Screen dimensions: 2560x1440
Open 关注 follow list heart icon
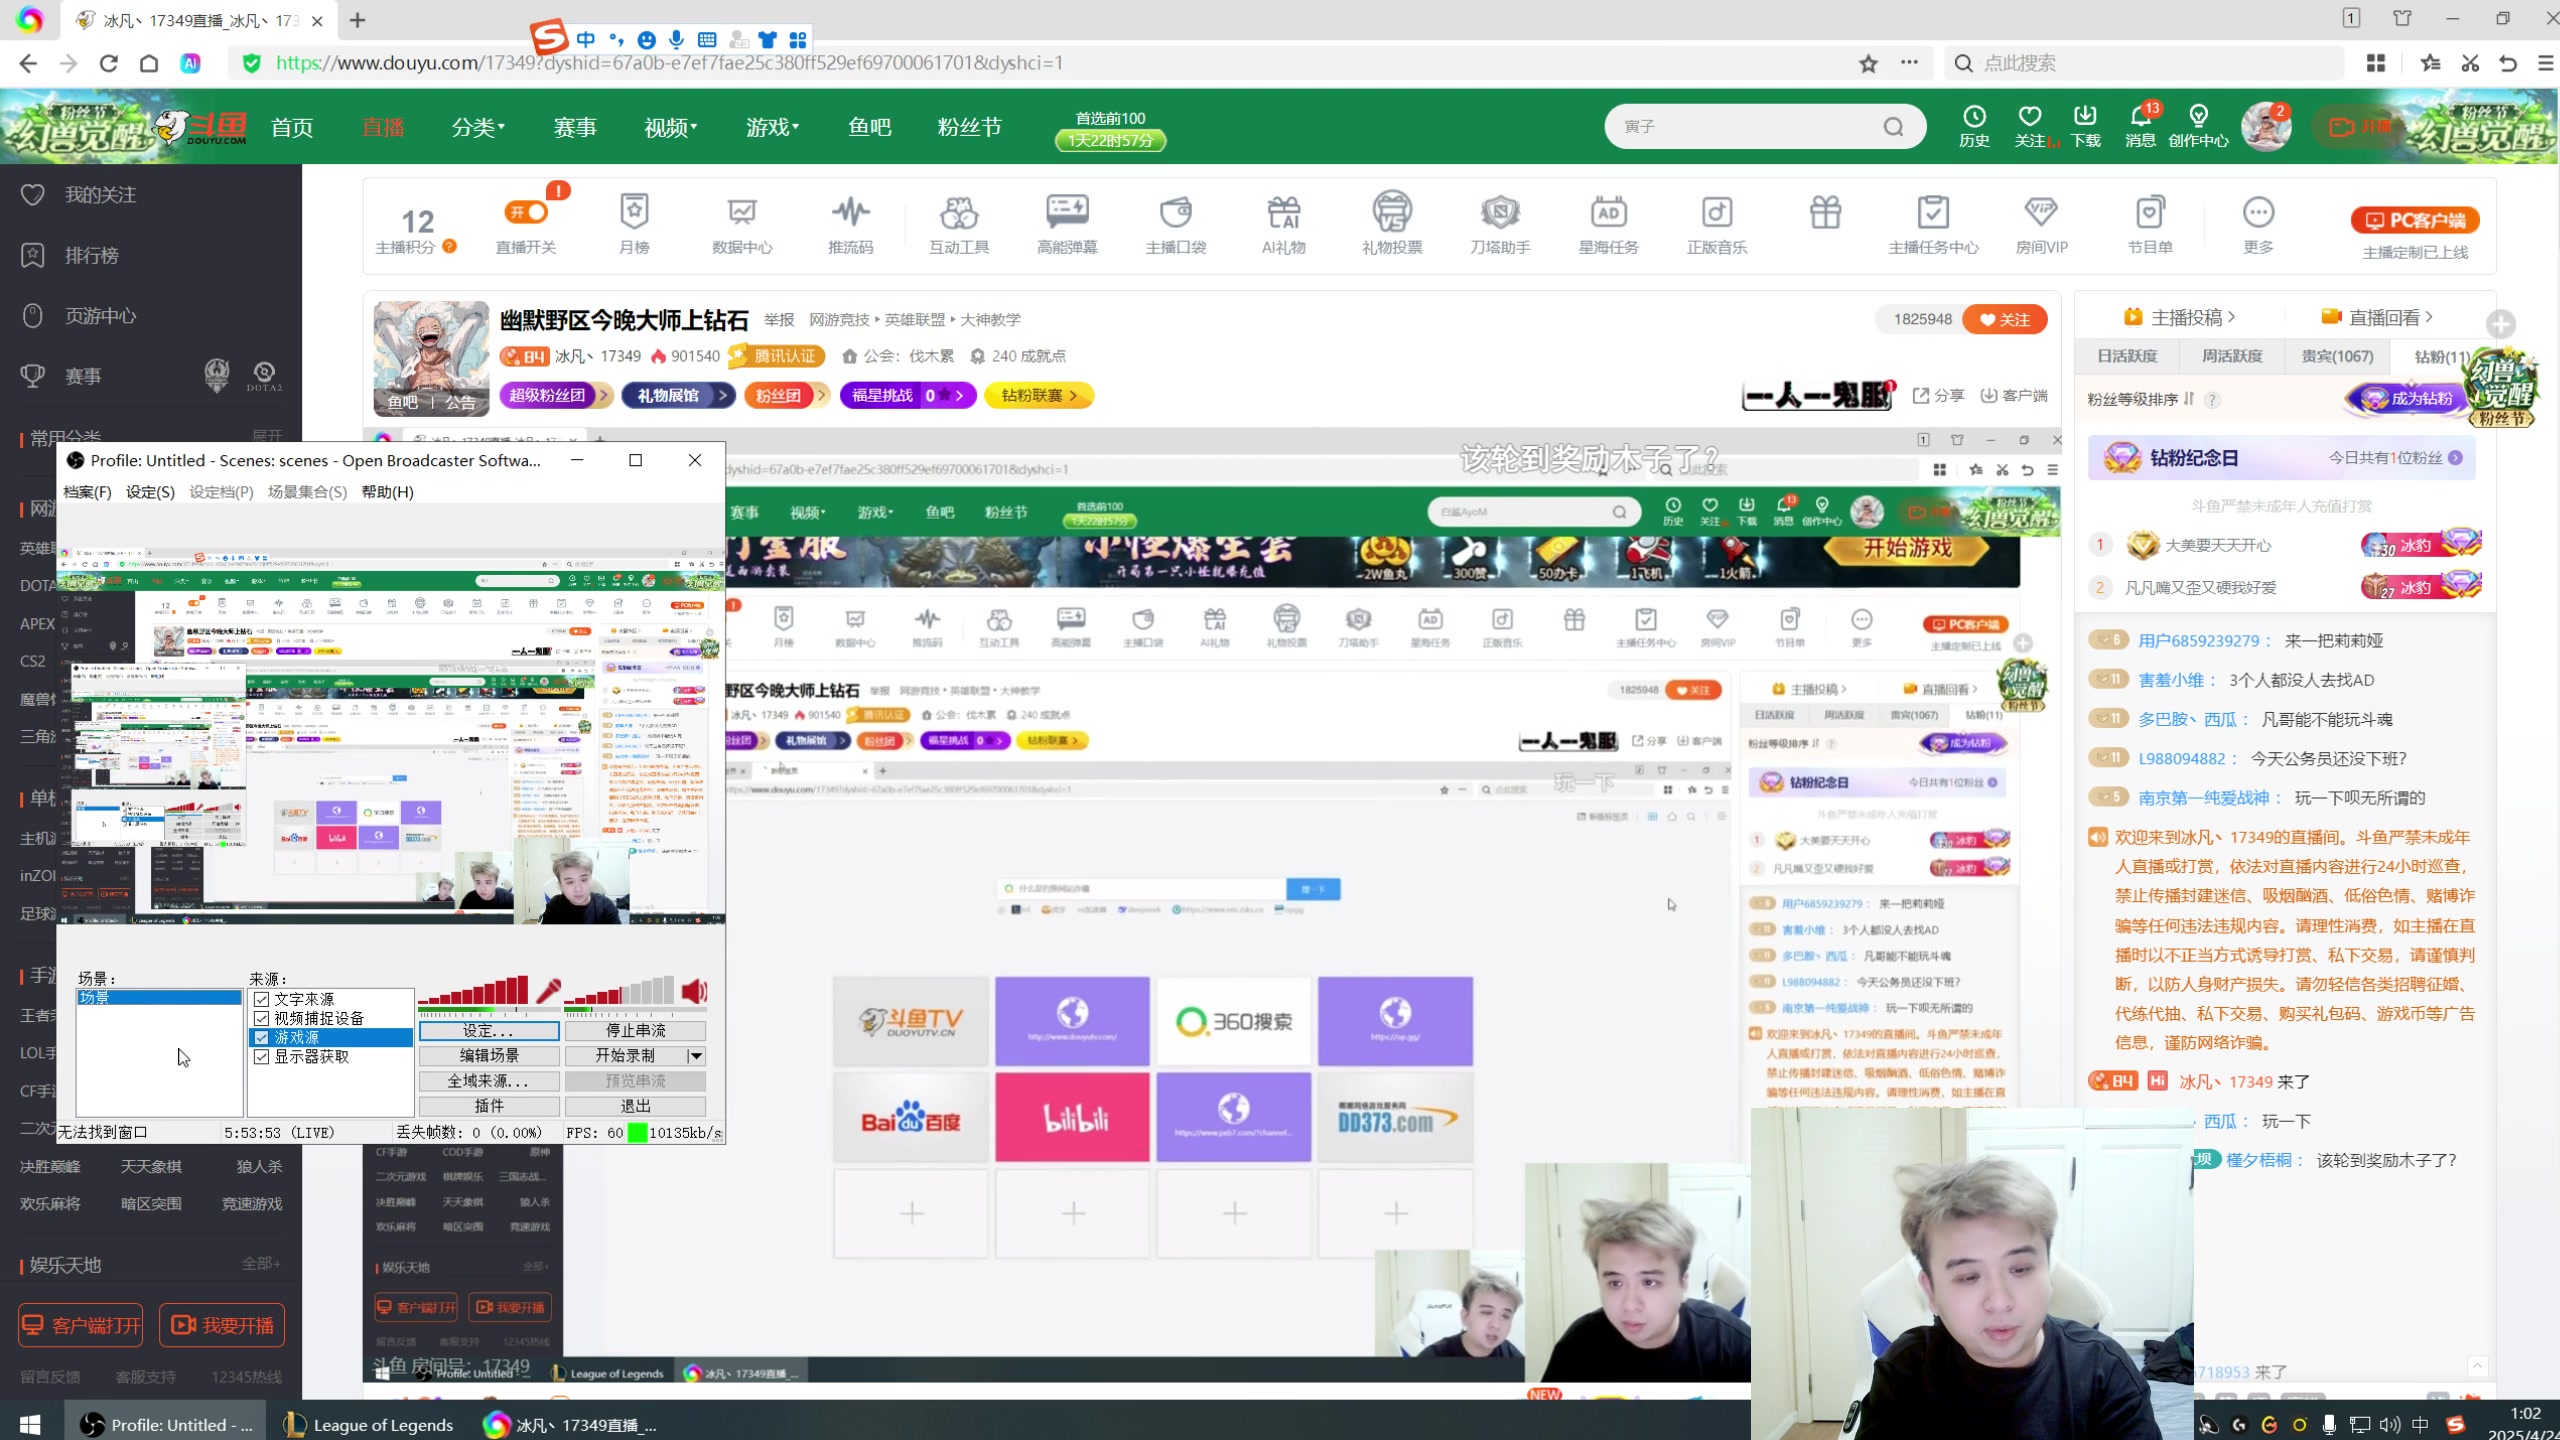click(x=2030, y=127)
